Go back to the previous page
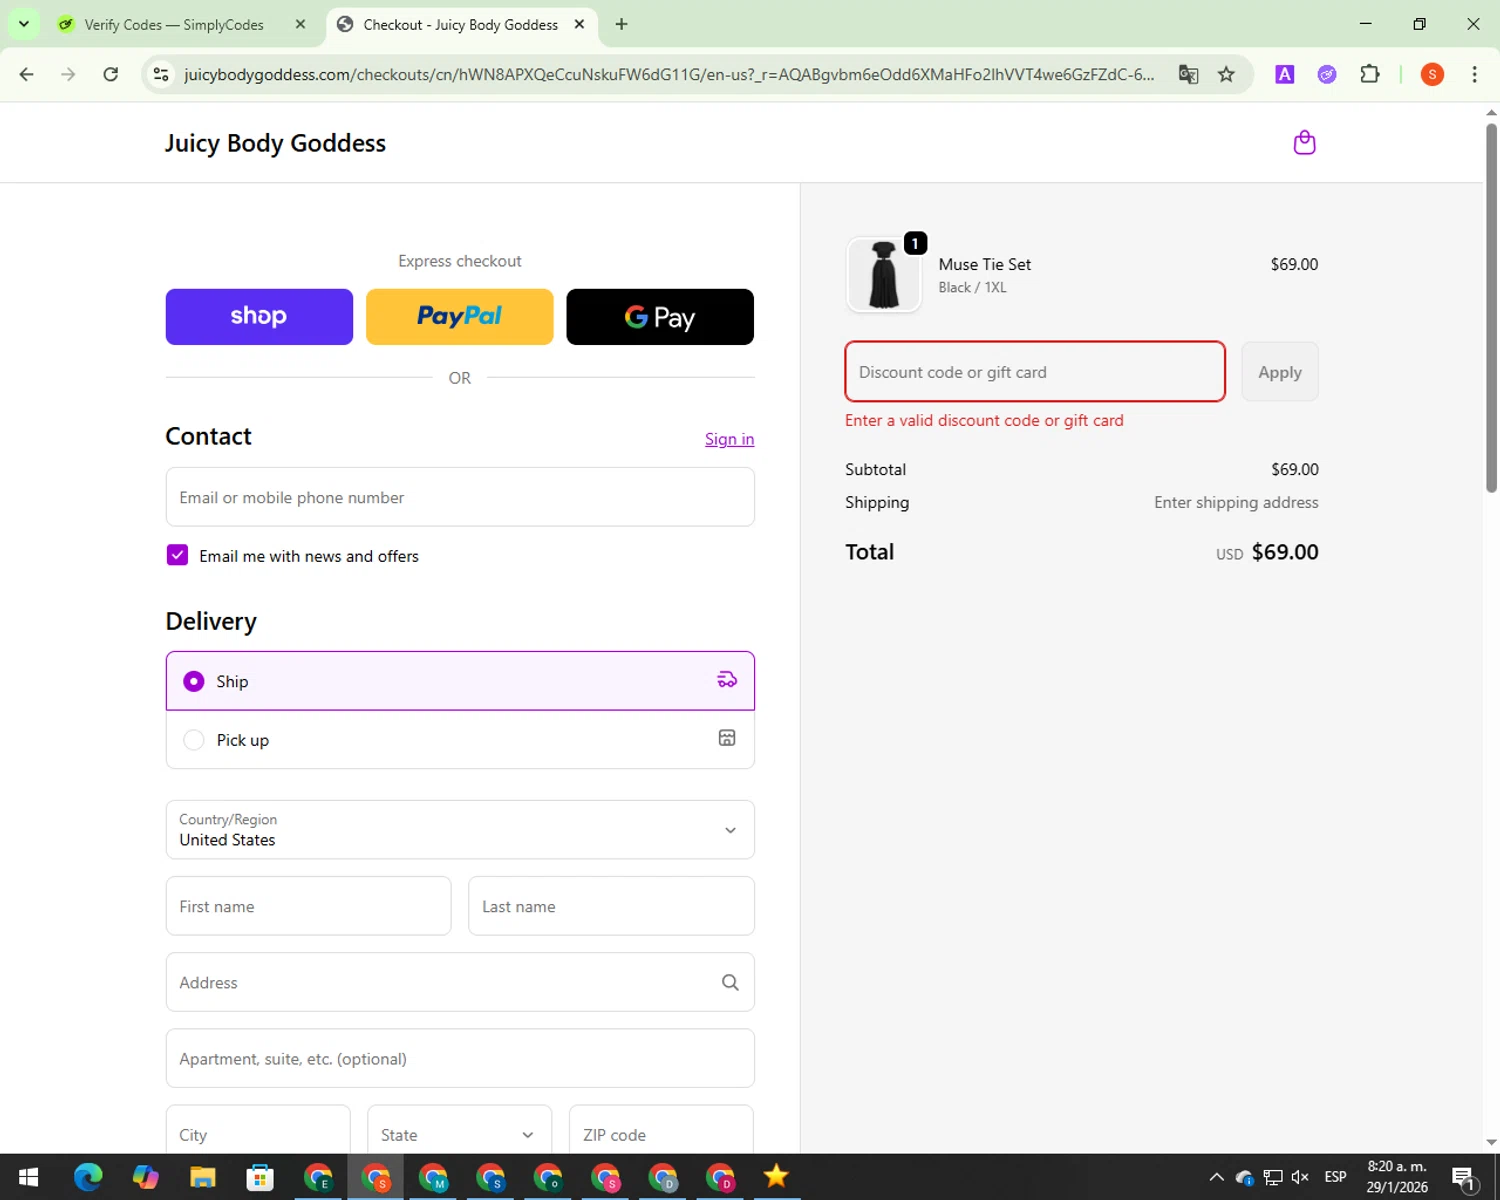This screenshot has height=1200, width=1500. click(x=27, y=74)
